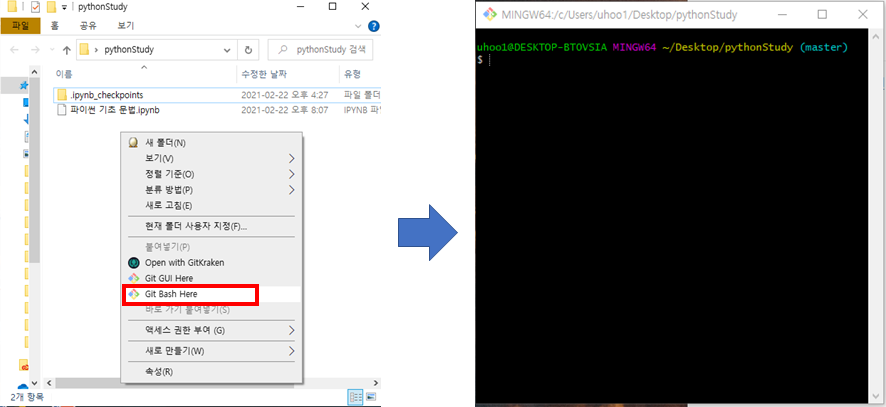Sort by the 유형 column header
This screenshot has width=886, height=407.
pos(352,74)
